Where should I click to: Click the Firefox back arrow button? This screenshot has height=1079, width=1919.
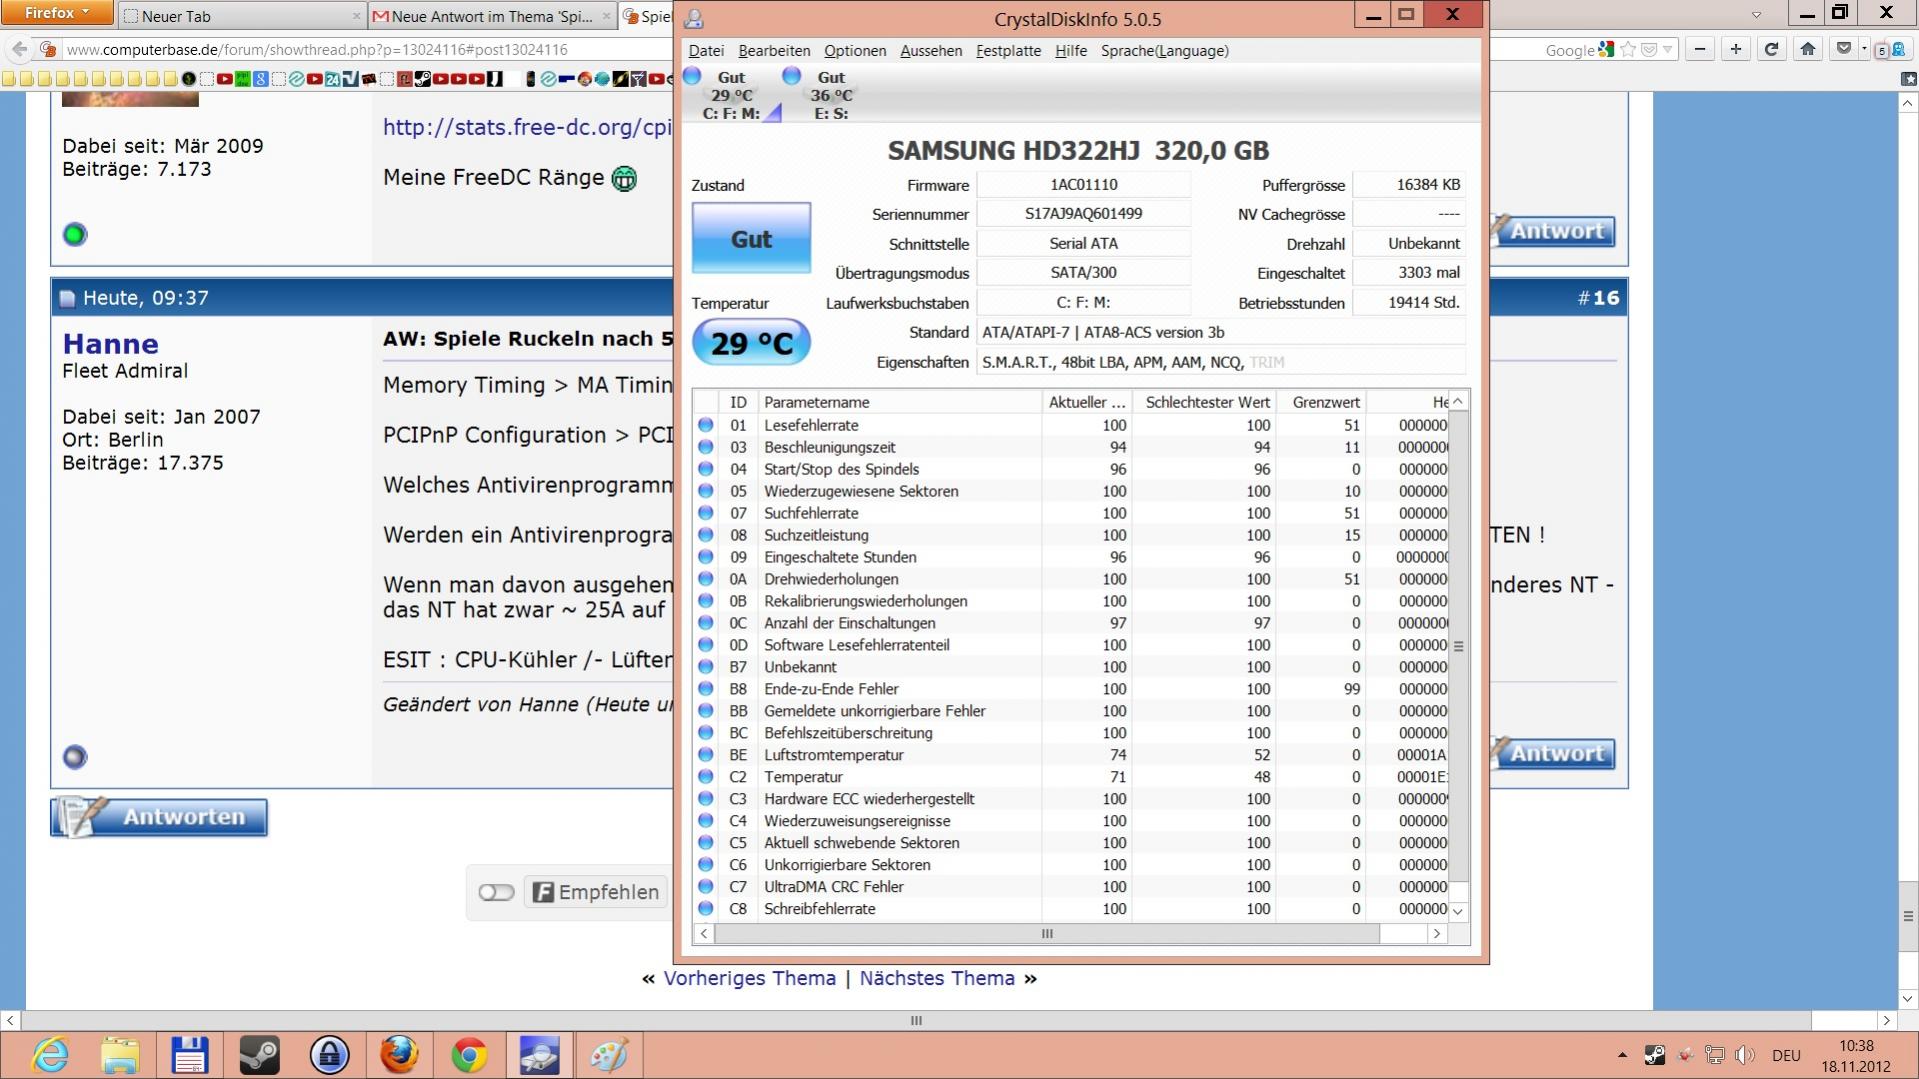coord(19,49)
